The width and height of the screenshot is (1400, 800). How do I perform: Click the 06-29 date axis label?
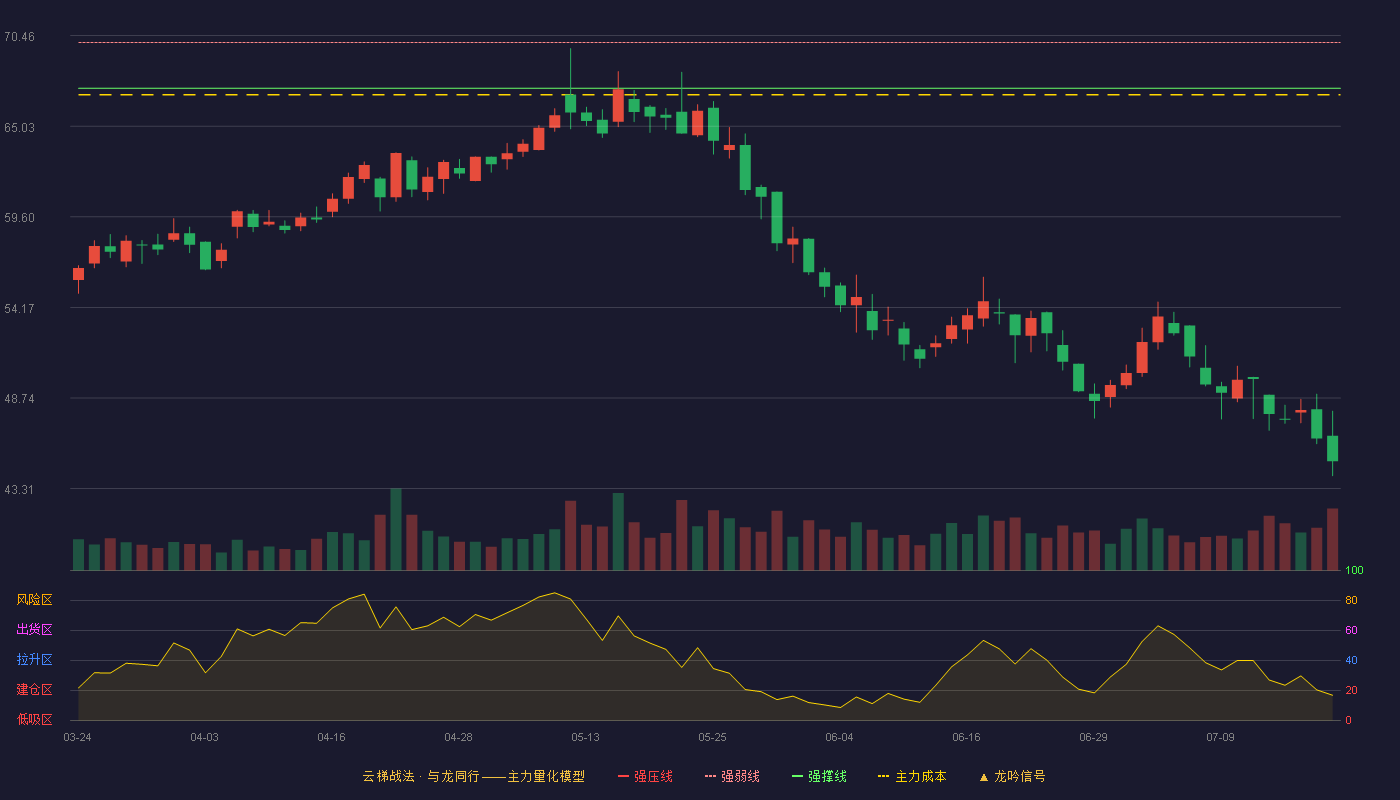[x=1093, y=737]
